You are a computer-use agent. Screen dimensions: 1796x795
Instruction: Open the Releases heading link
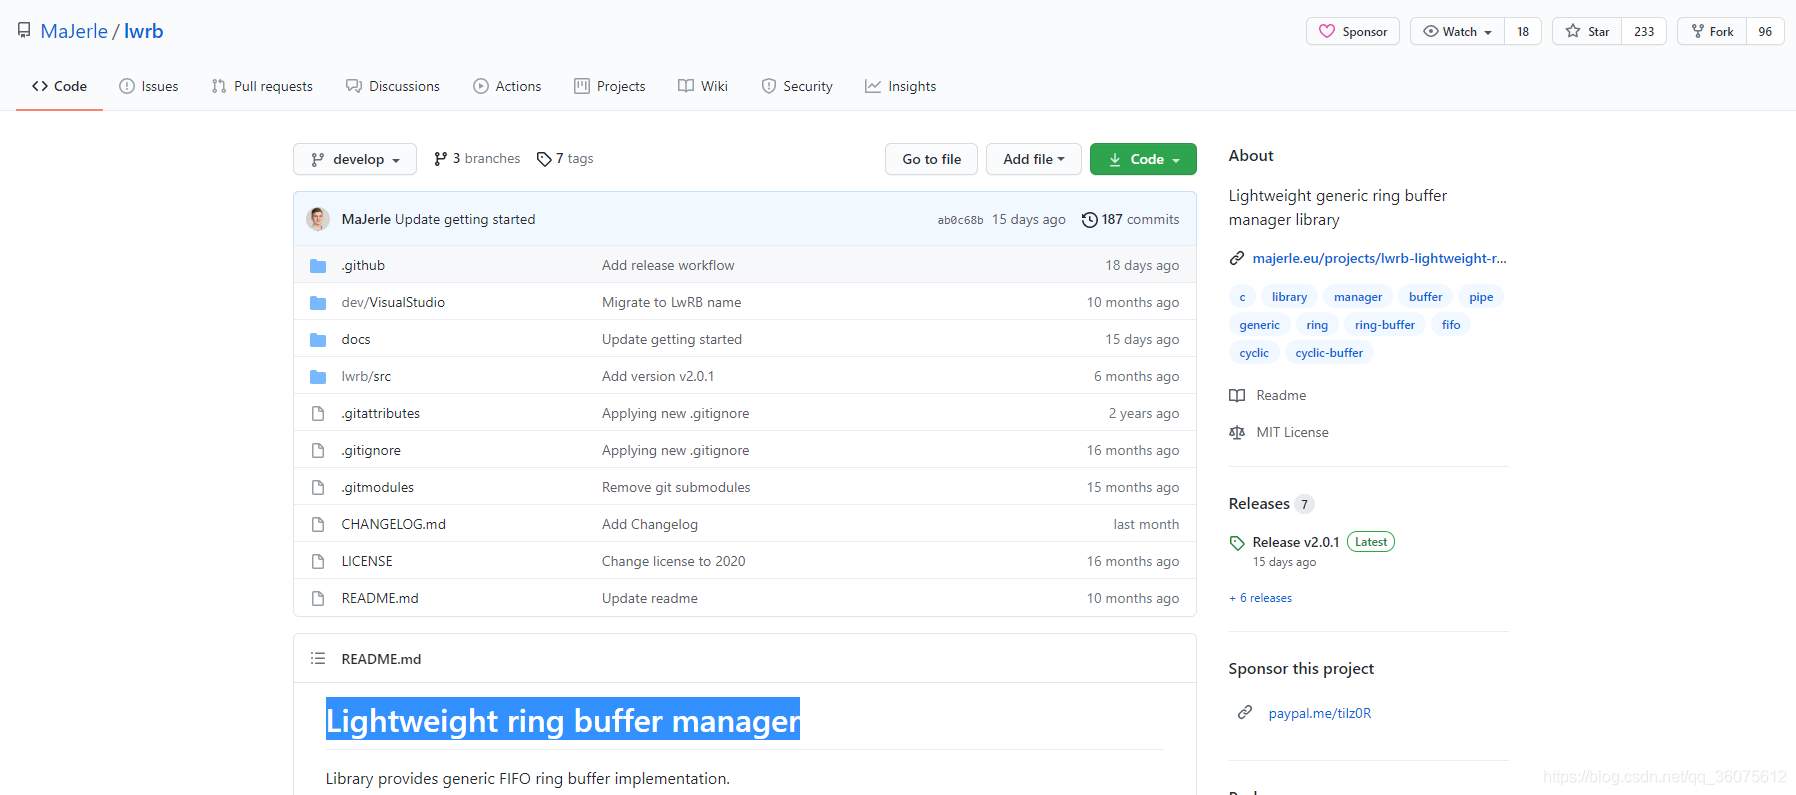(1259, 503)
